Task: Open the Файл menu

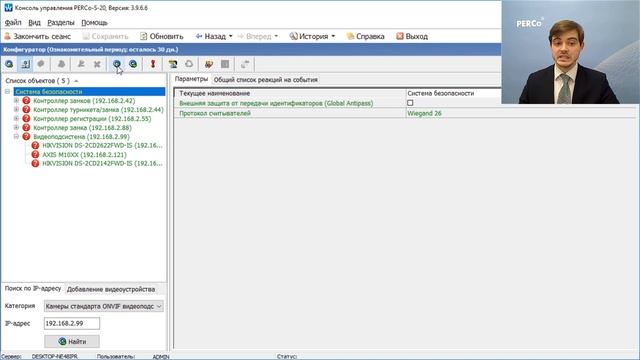Action: (x=13, y=22)
